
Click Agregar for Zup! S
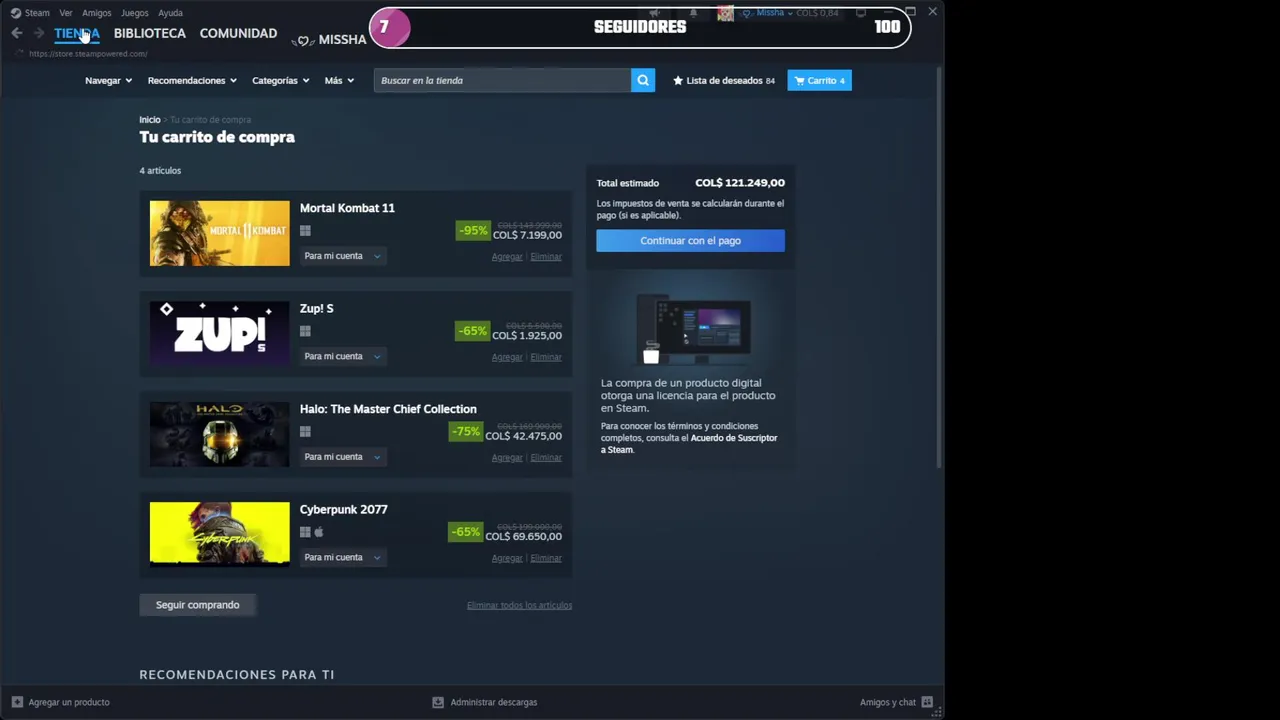click(x=507, y=357)
